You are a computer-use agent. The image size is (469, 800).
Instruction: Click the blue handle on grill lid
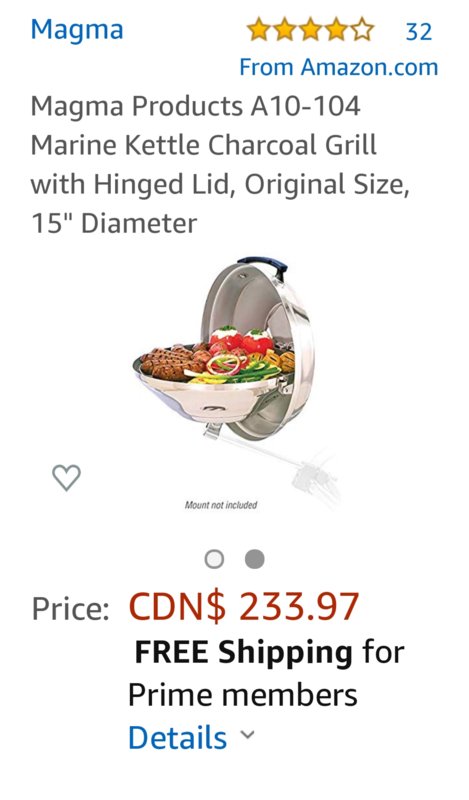[x=263, y=265]
